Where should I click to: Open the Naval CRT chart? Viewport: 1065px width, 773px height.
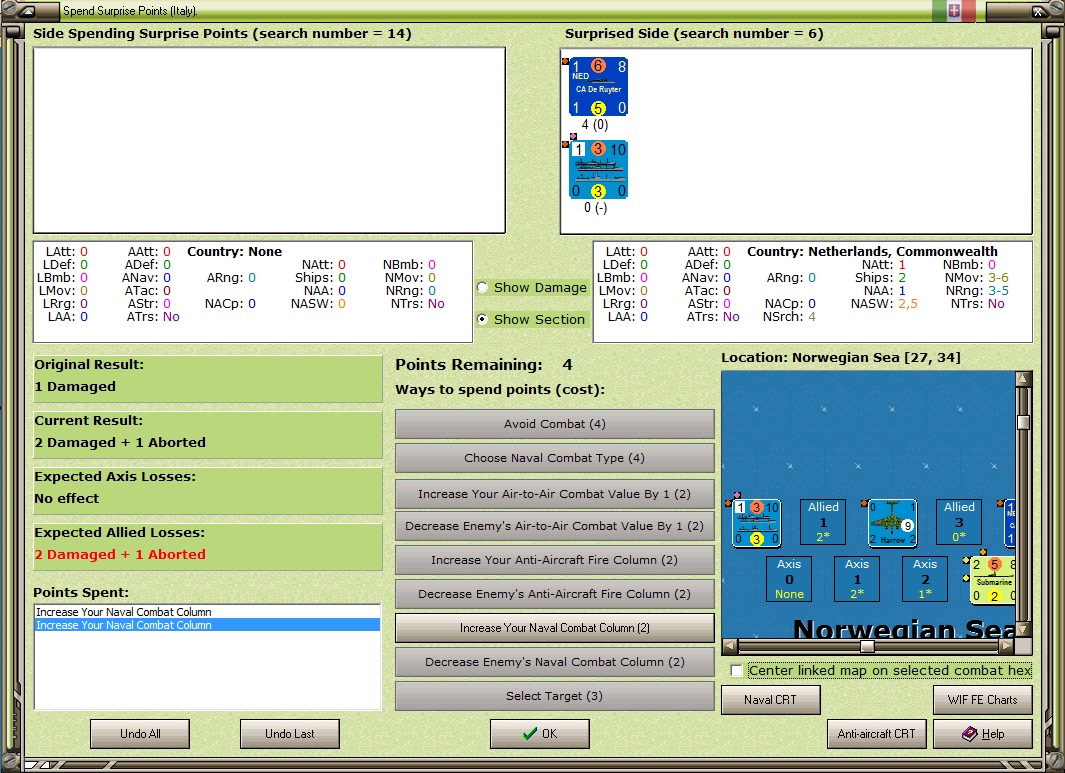pyautogui.click(x=770, y=700)
